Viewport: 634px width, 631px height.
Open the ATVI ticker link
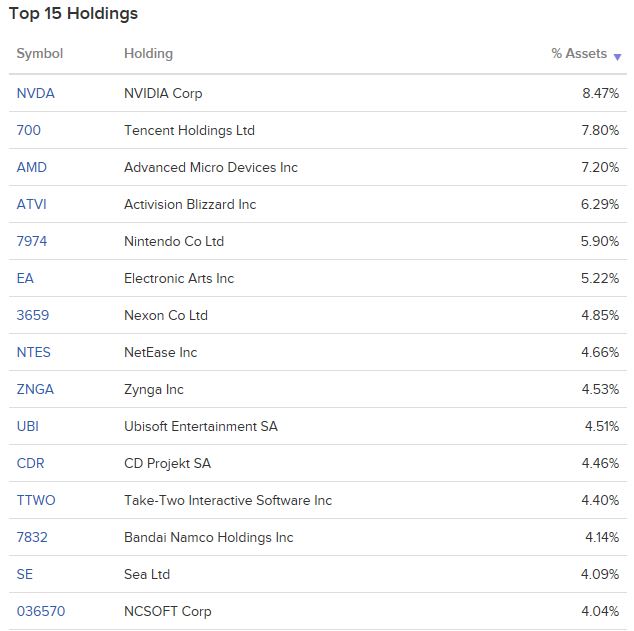click(x=32, y=204)
